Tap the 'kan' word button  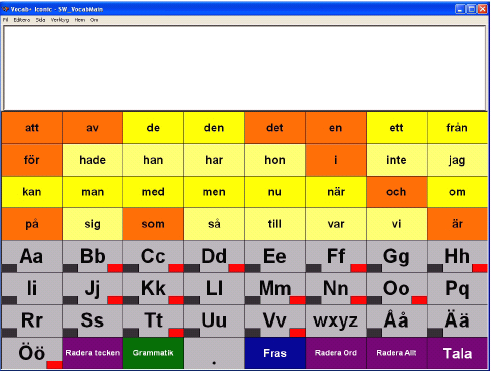click(32, 192)
